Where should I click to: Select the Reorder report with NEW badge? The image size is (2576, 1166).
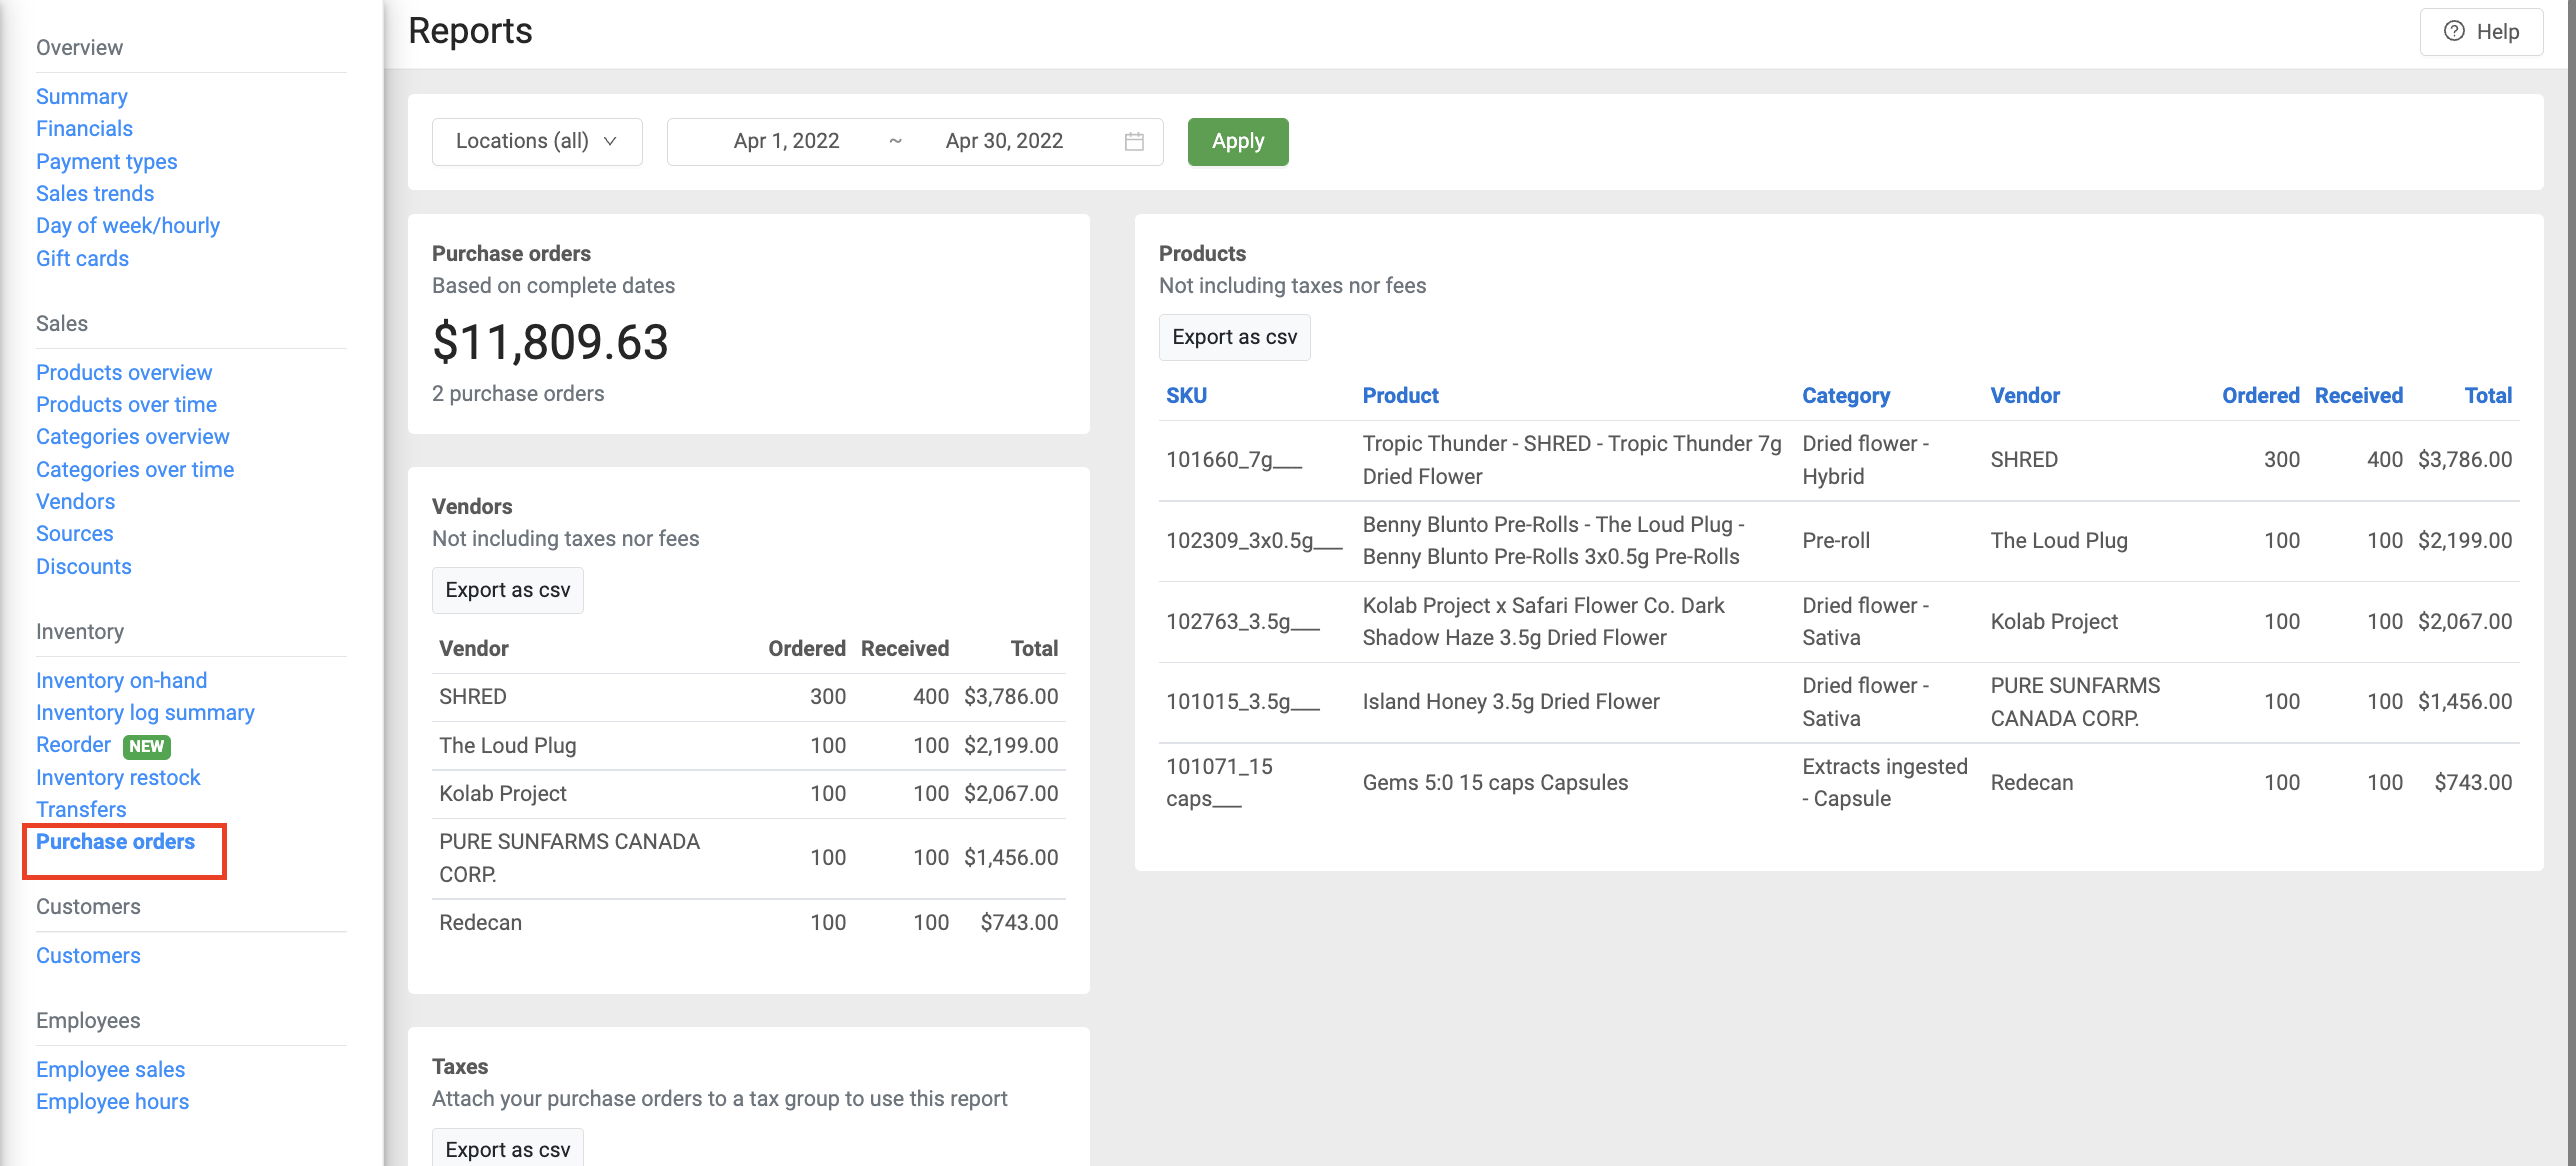73,744
